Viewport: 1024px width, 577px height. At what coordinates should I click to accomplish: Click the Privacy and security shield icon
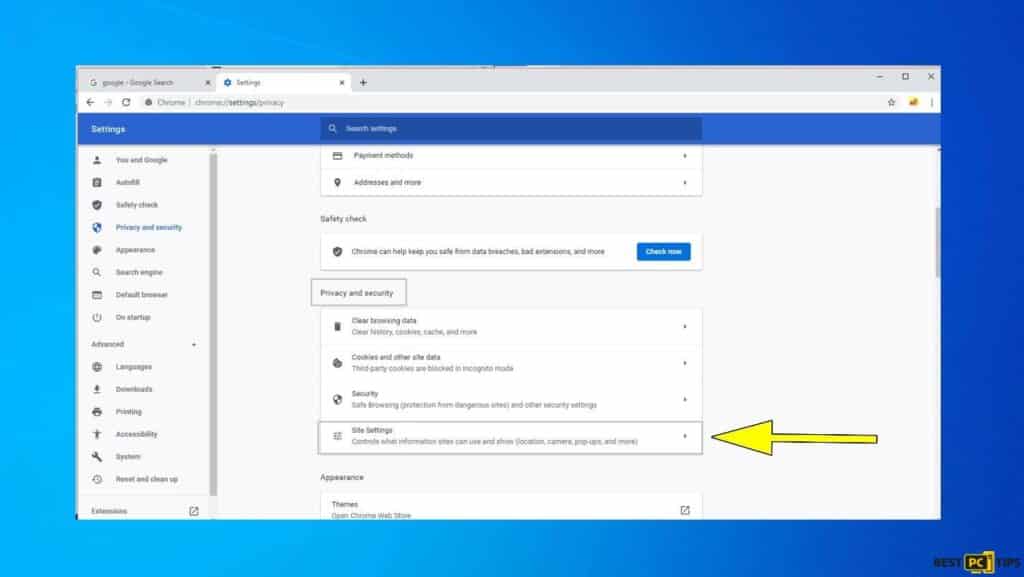pyautogui.click(x=97, y=228)
